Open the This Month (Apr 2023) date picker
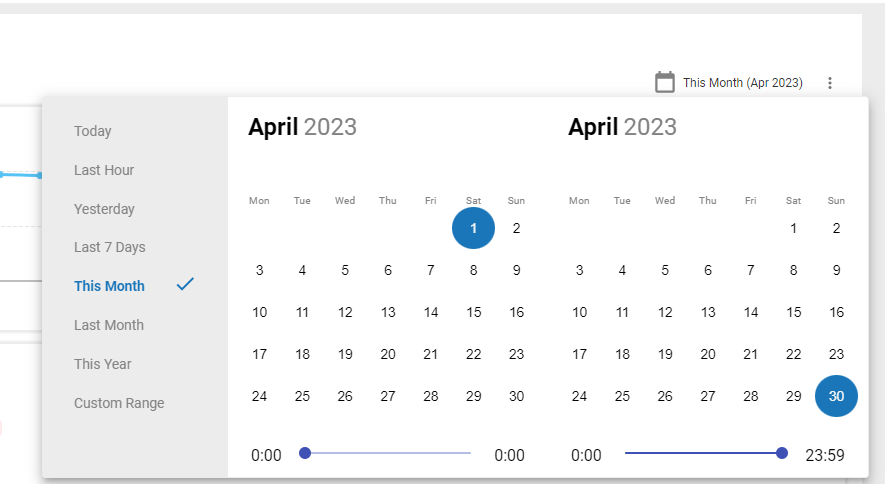 click(x=742, y=83)
